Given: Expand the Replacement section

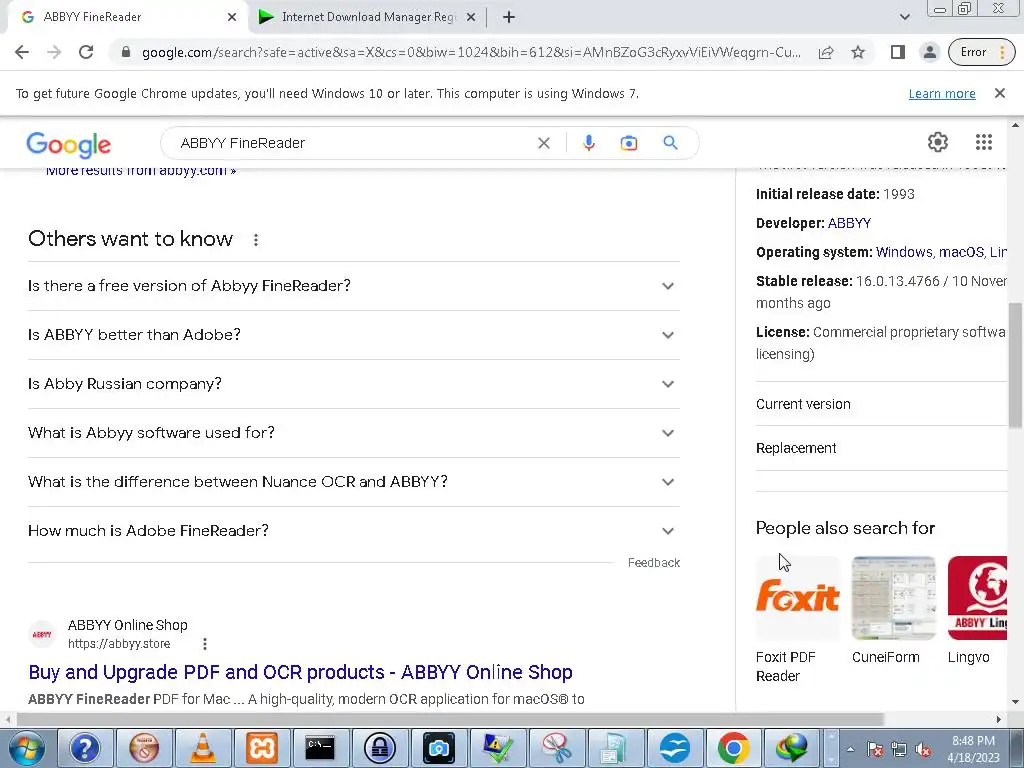Looking at the screenshot, I should click(x=882, y=448).
